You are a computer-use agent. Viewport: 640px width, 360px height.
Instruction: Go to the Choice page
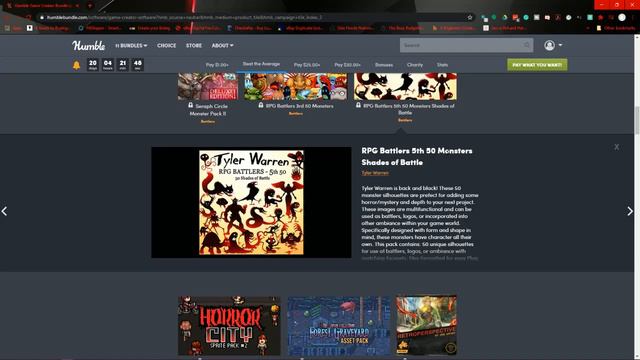point(167,45)
